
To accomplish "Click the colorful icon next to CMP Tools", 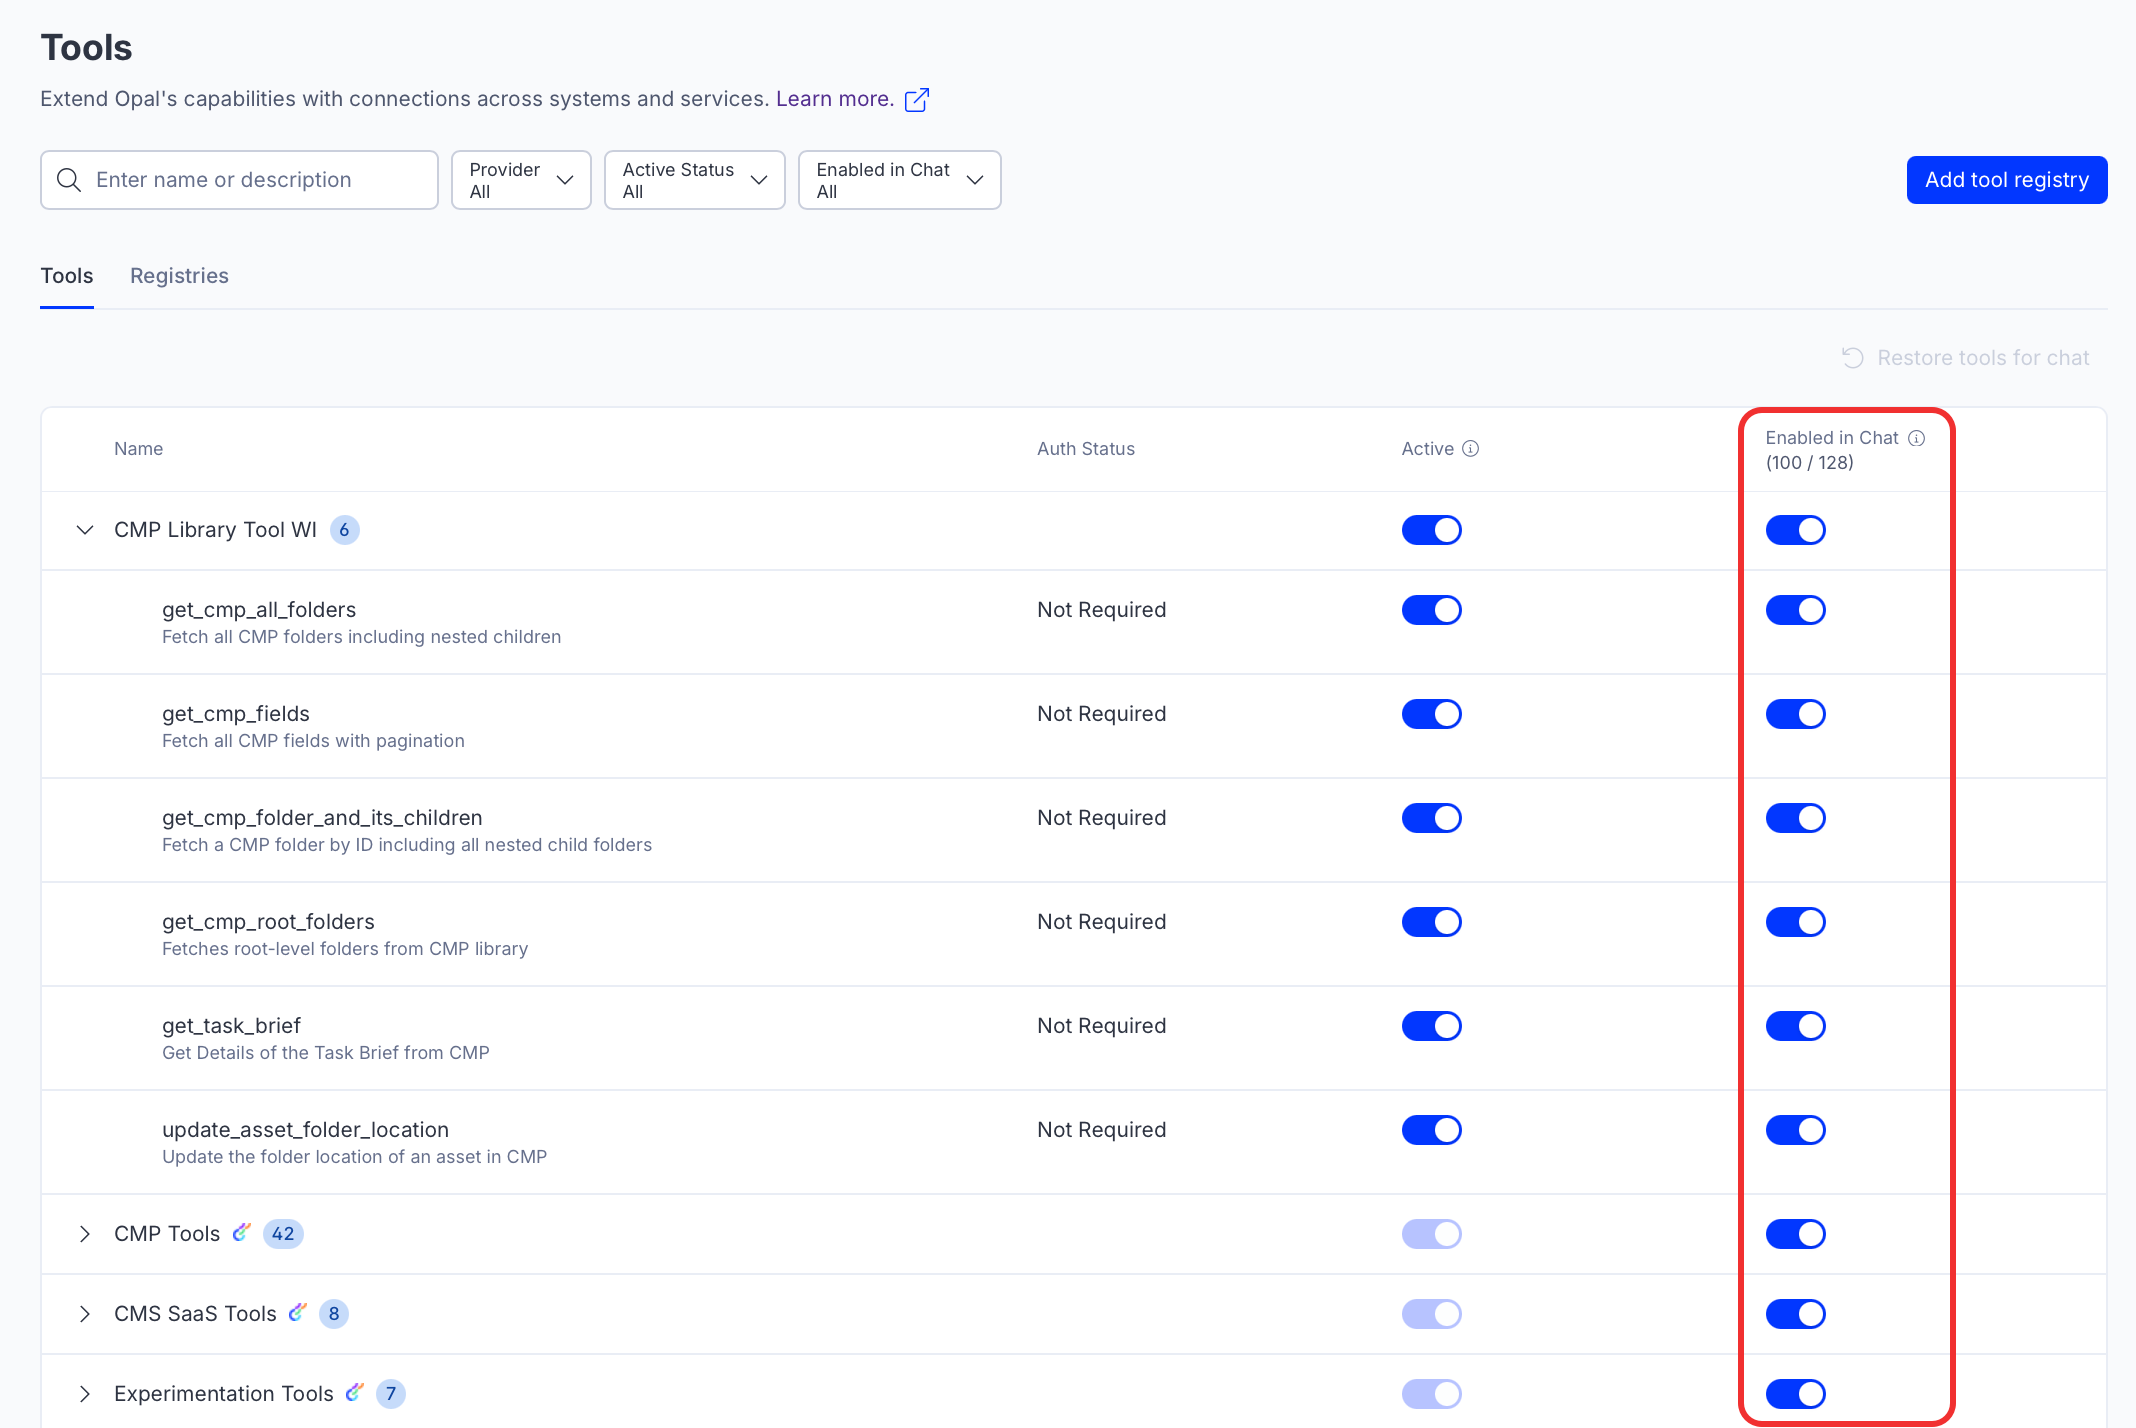I will (241, 1233).
